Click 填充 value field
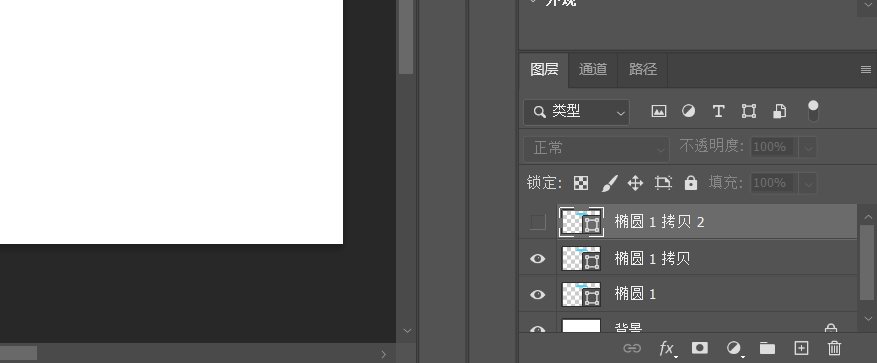This screenshot has height=363, width=877. [x=775, y=183]
